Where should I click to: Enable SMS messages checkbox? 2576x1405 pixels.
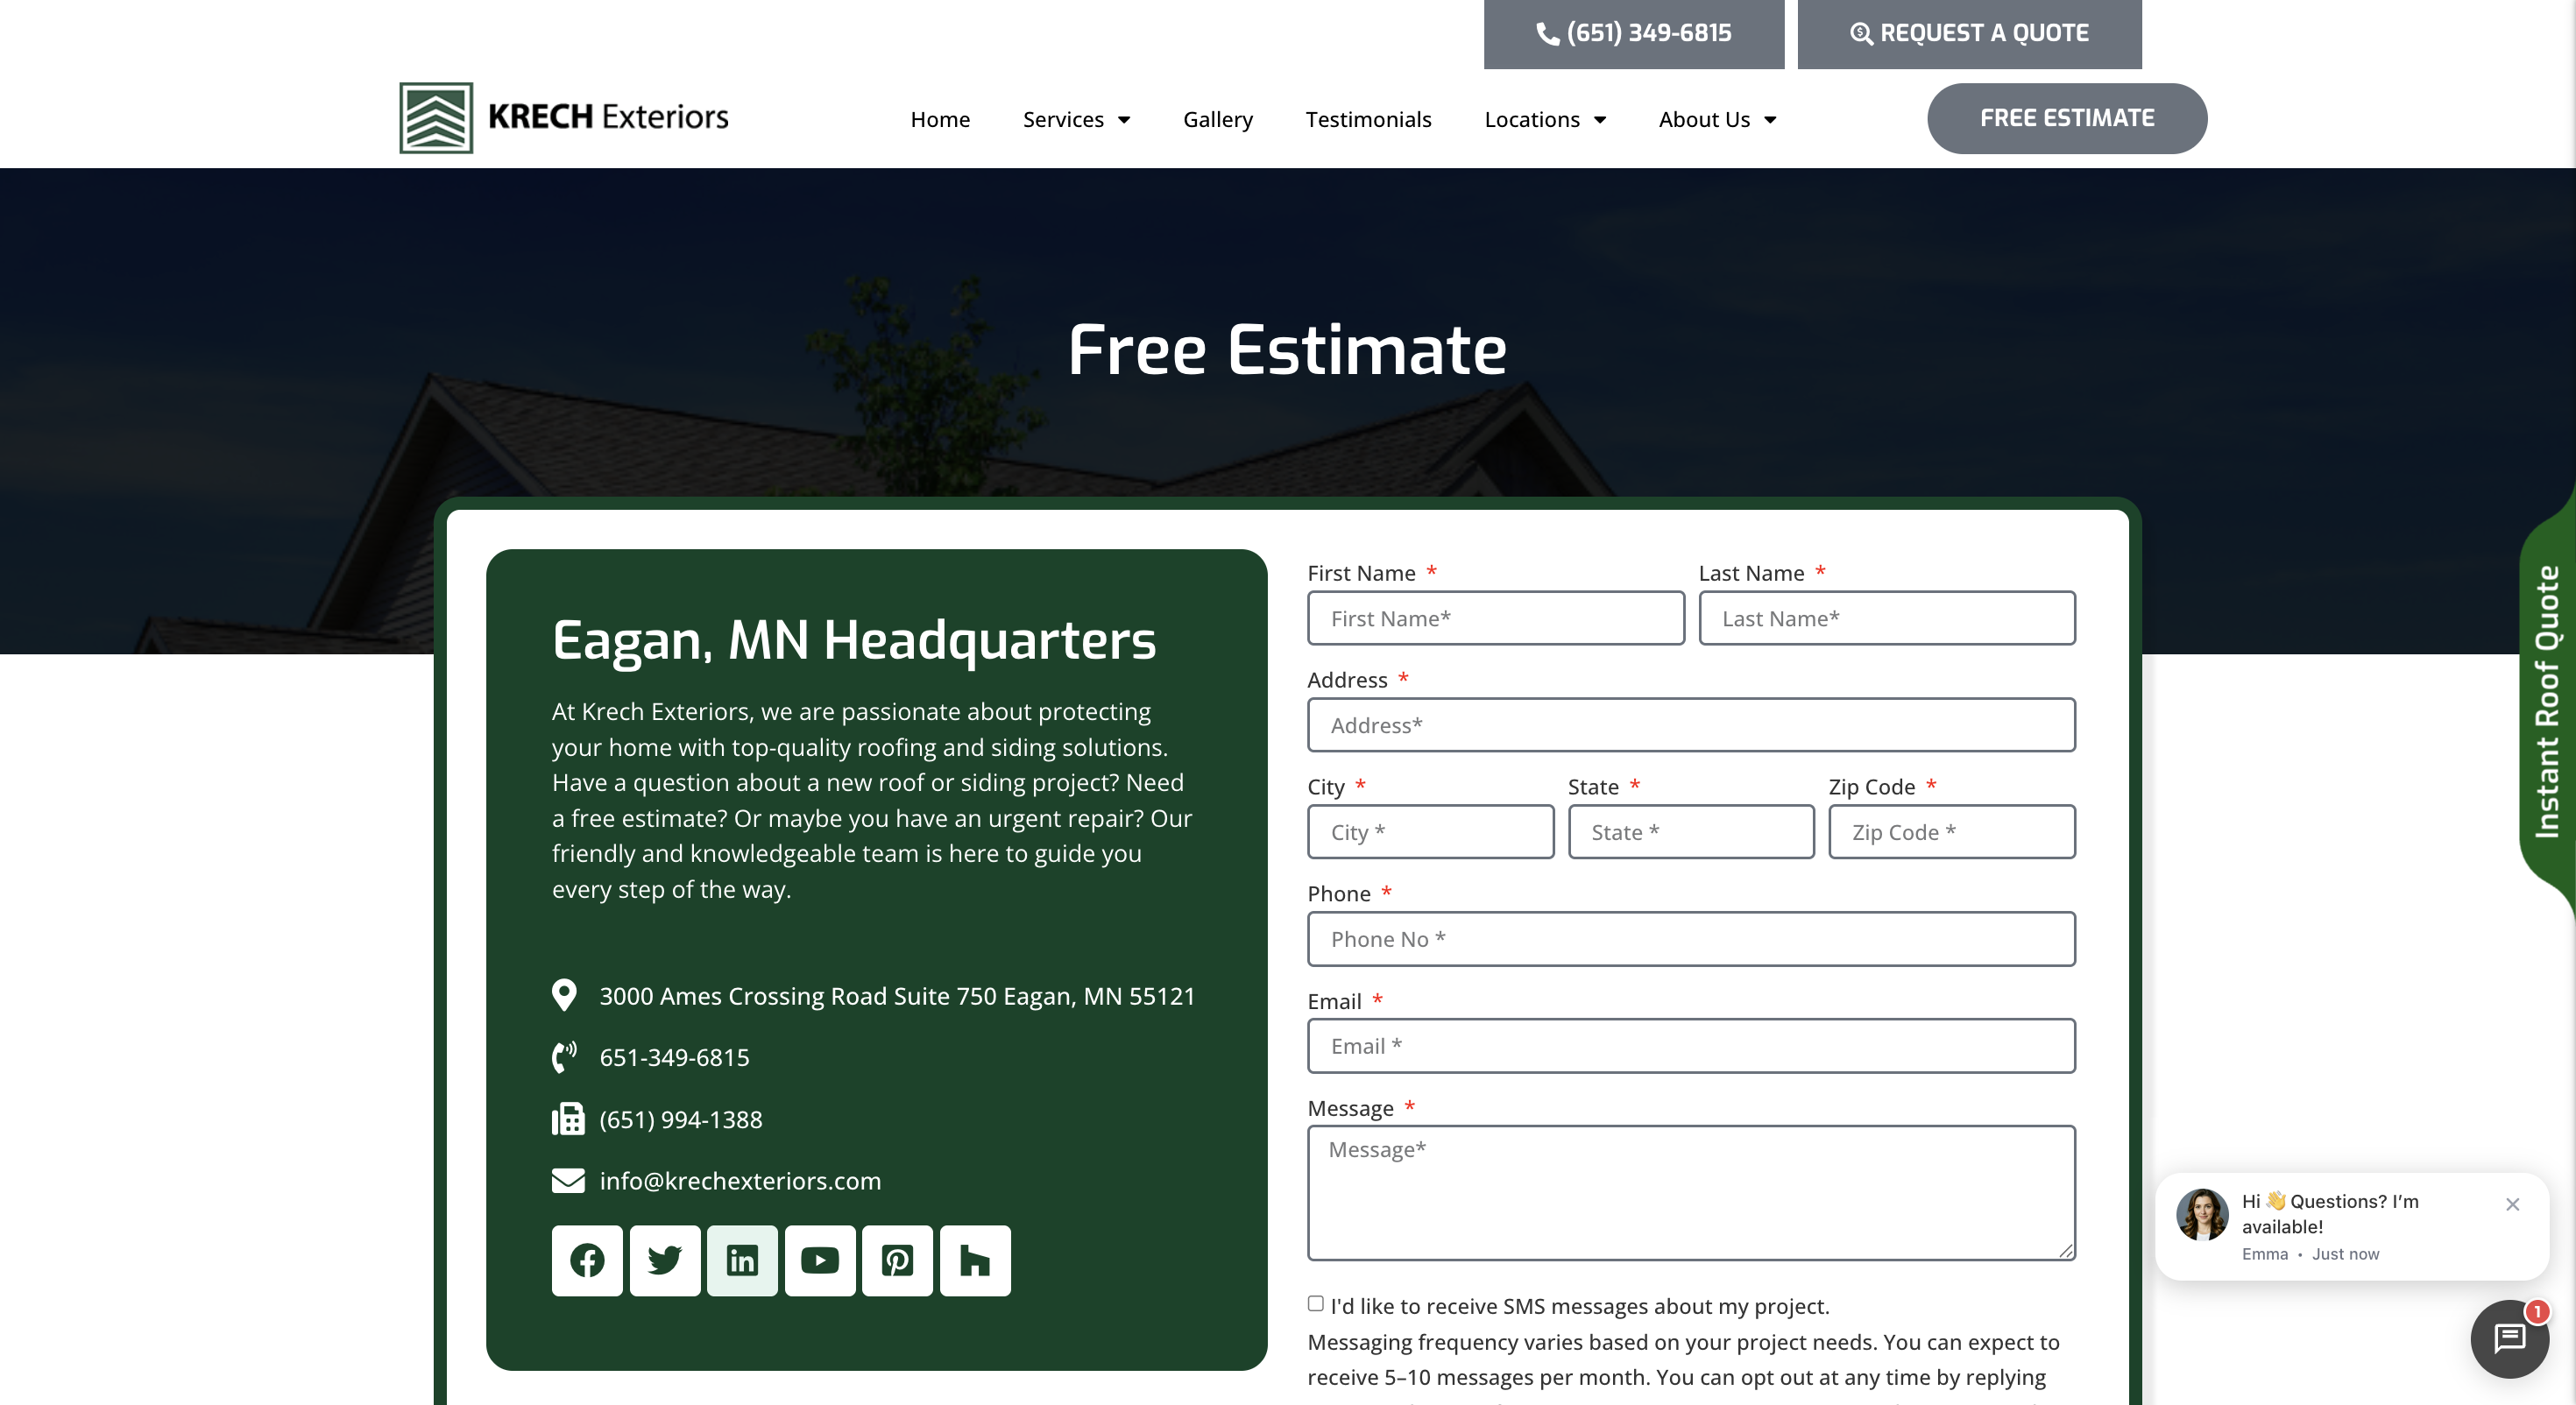point(1315,1303)
